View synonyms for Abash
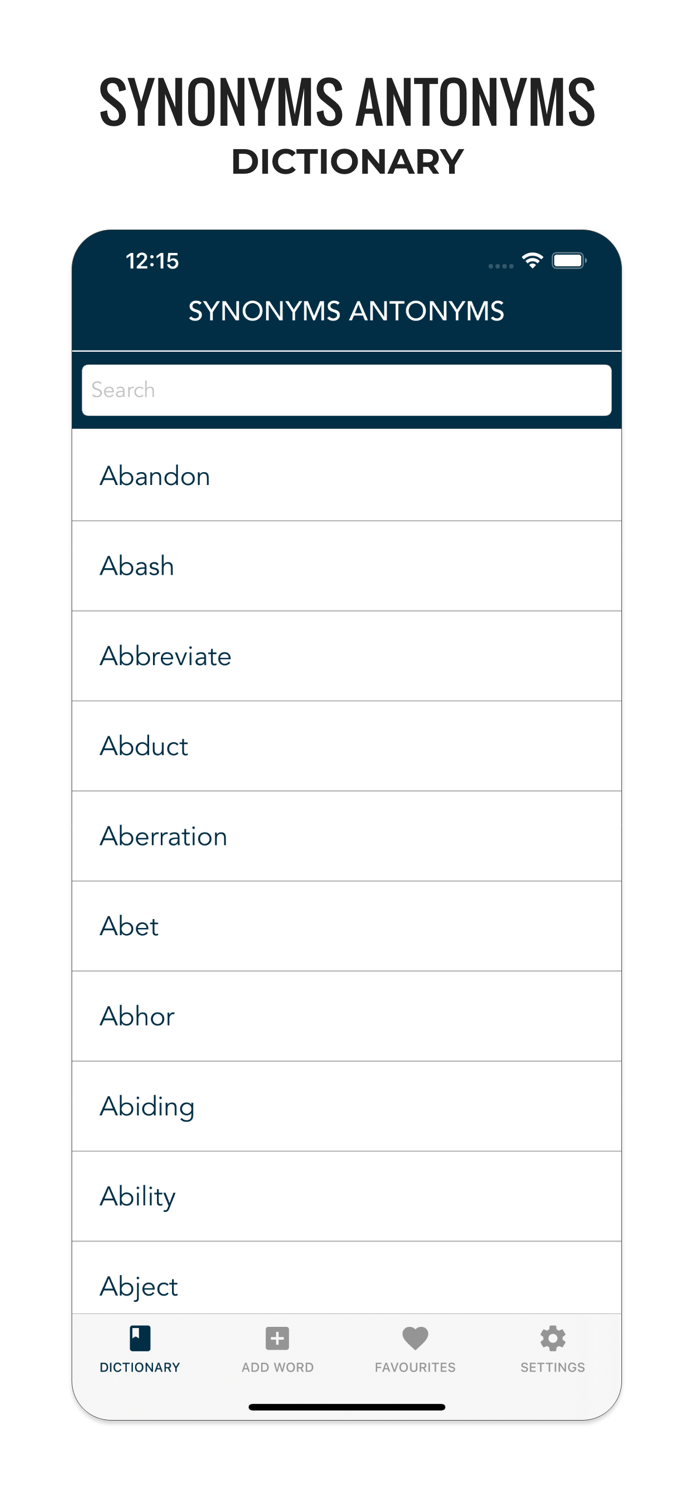Image resolution: width=693 pixels, height=1500 pixels. (x=346, y=566)
